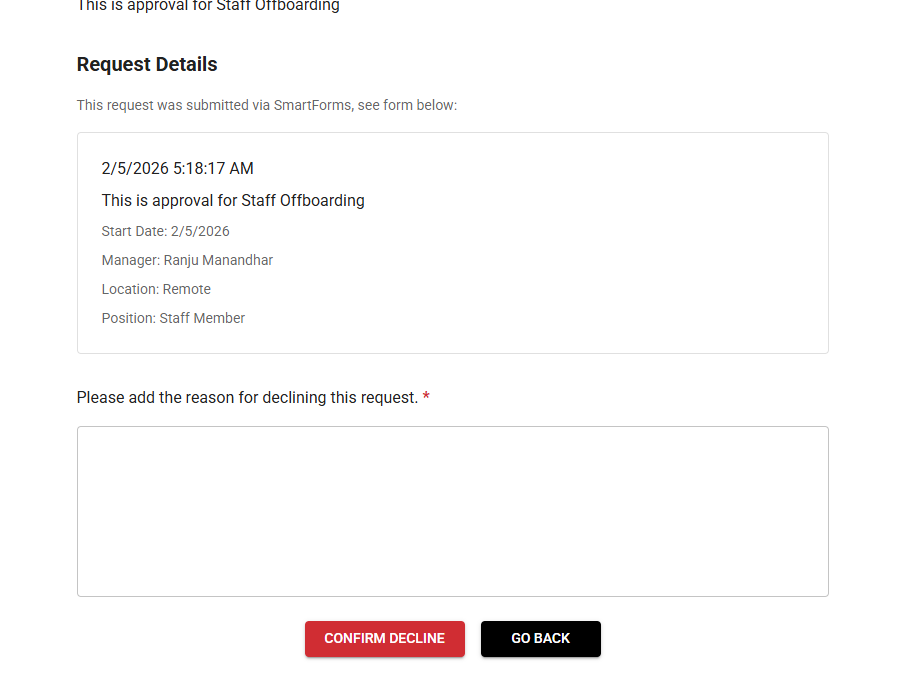
Task: Click the red Confirm Decline button
Action: (x=384, y=639)
